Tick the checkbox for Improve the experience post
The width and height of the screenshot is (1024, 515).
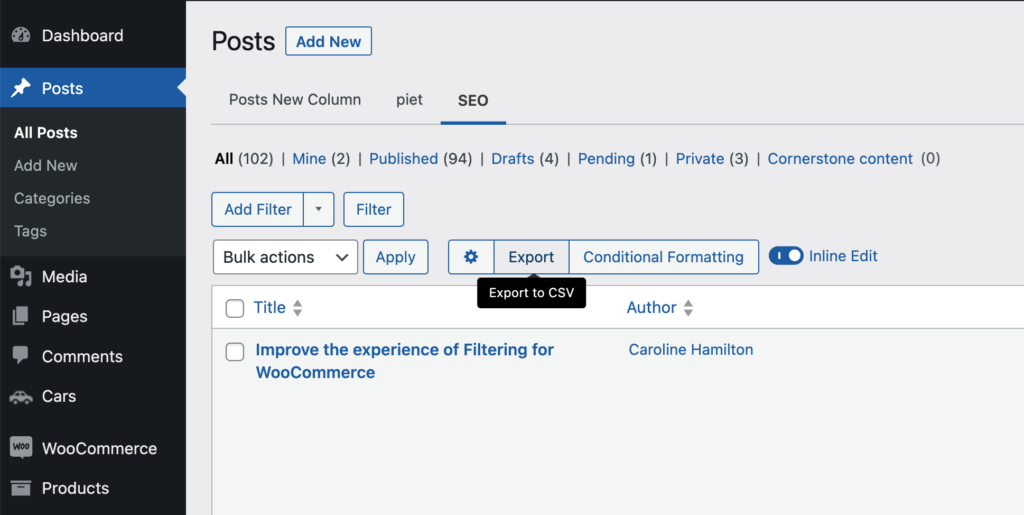point(235,352)
